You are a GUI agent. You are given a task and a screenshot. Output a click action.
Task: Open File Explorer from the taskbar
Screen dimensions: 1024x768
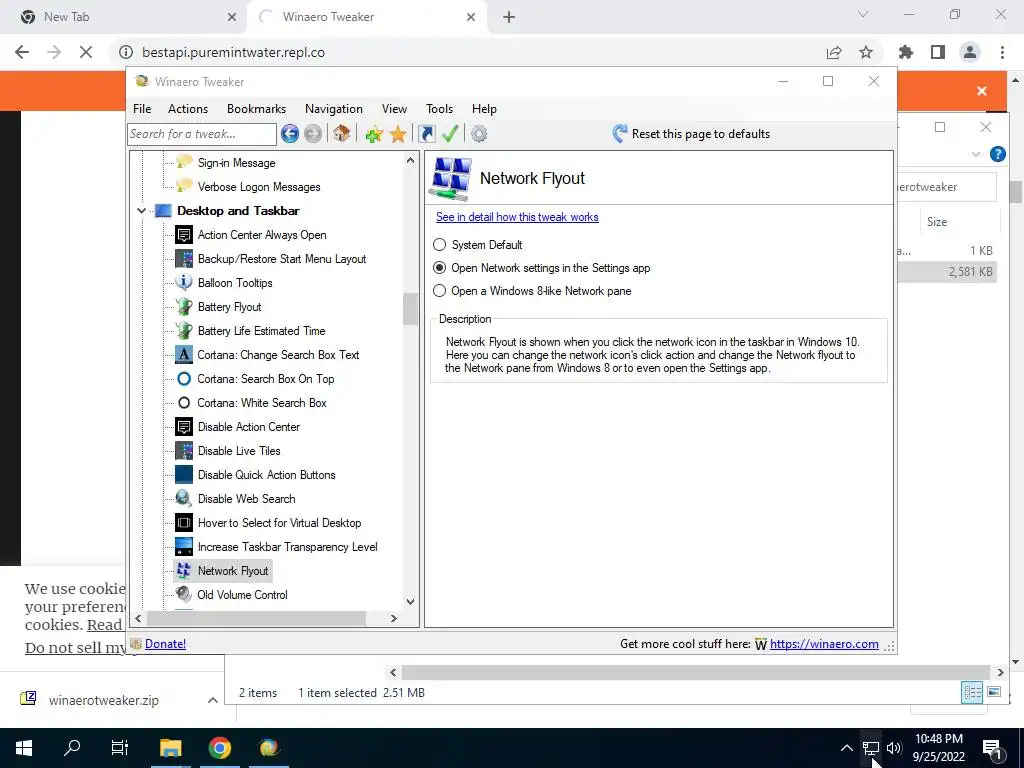tap(170, 748)
